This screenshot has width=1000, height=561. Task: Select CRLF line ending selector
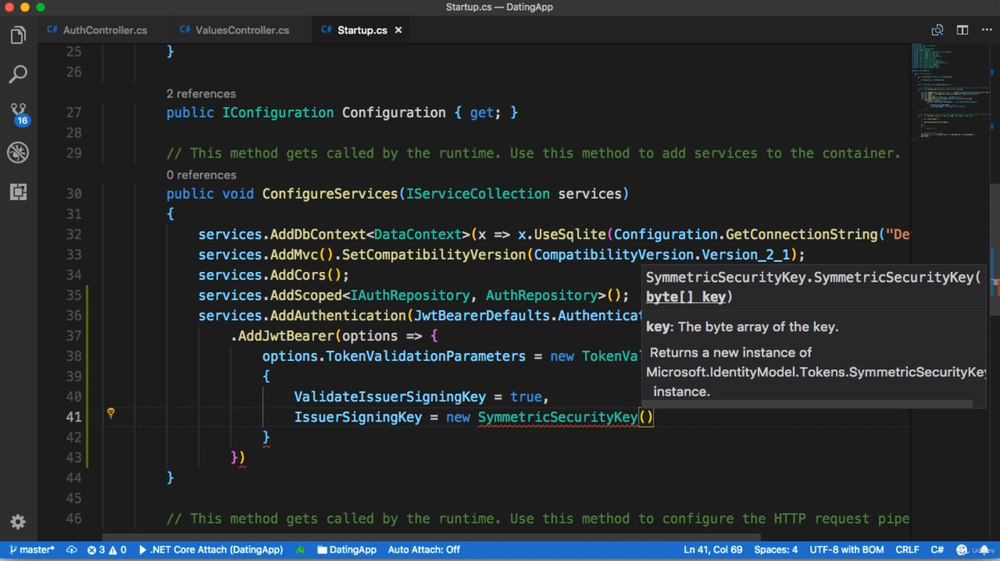point(907,550)
